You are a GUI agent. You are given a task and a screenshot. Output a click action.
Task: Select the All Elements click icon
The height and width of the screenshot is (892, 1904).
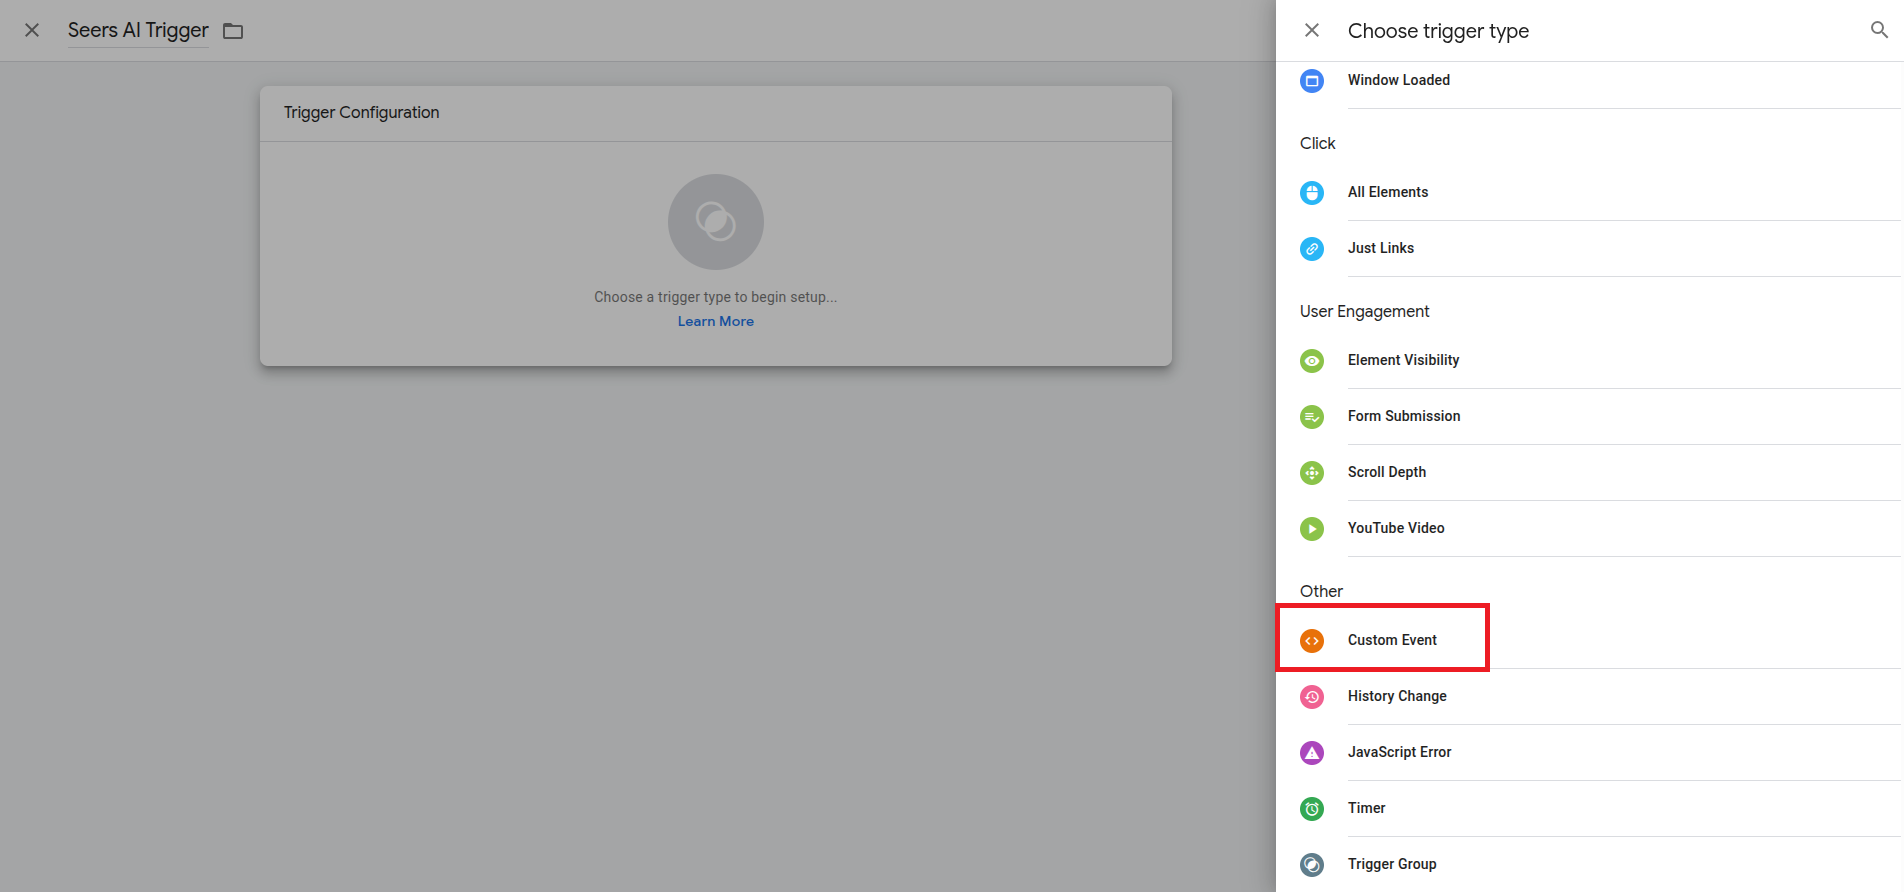1312,192
